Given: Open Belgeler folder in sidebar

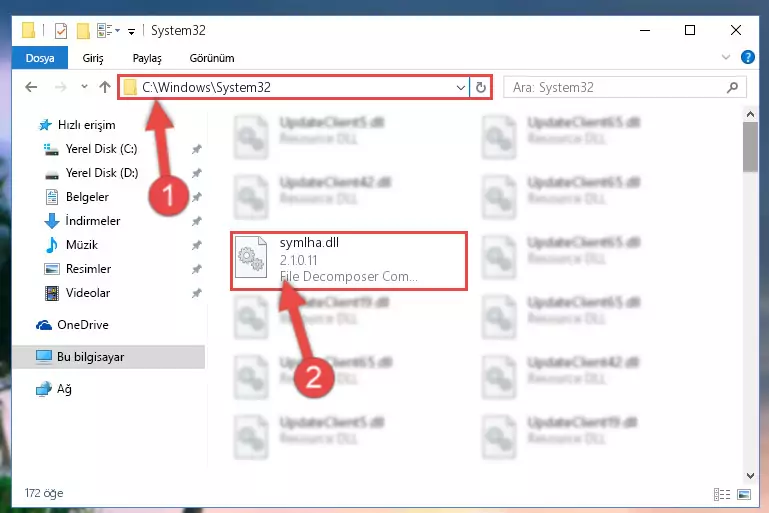Looking at the screenshot, I should 87,197.
